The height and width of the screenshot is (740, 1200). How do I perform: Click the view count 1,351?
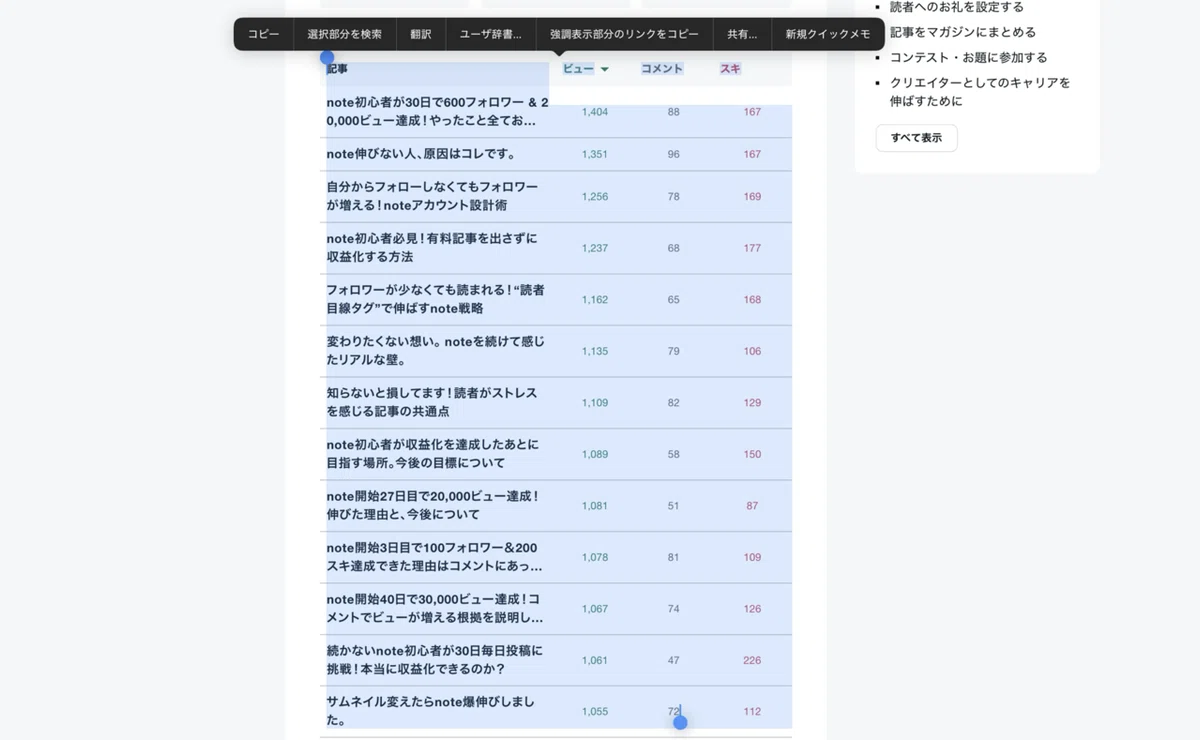point(595,154)
